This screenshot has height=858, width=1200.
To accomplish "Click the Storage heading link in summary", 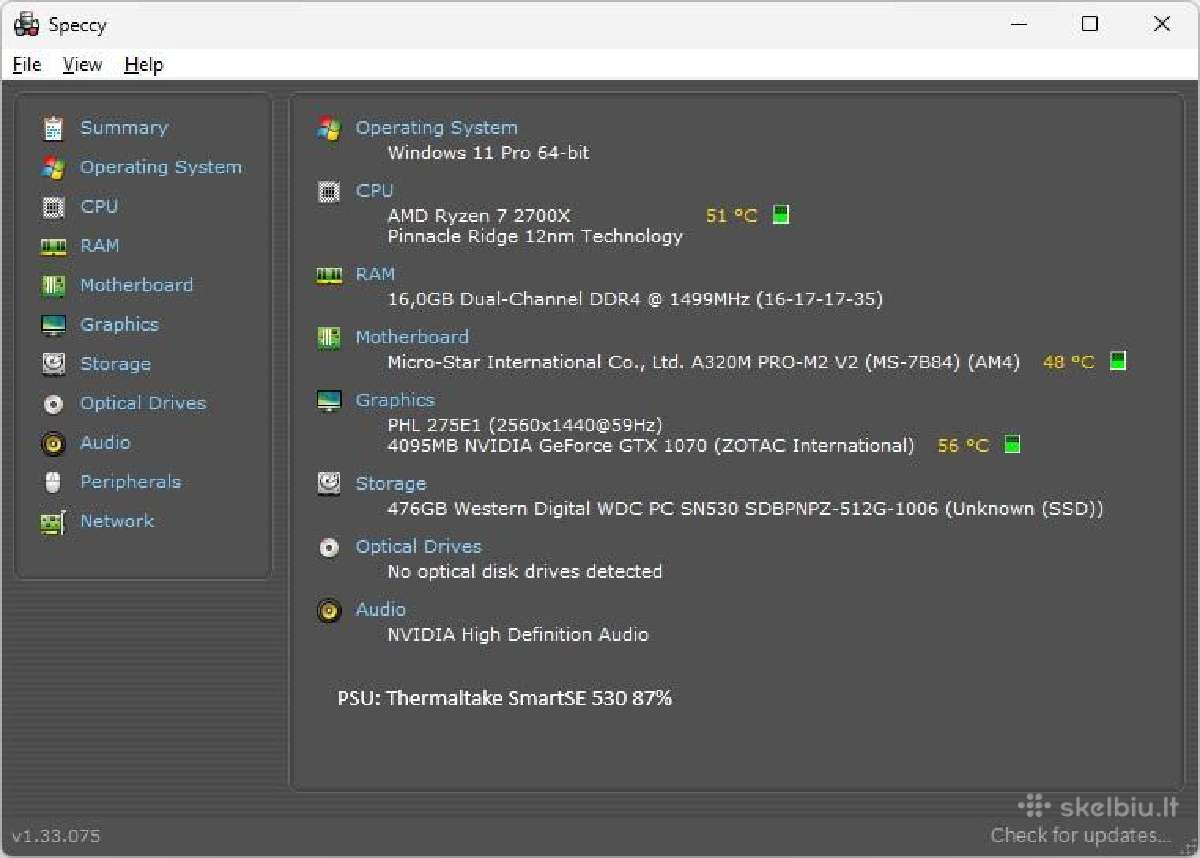I will (x=391, y=484).
